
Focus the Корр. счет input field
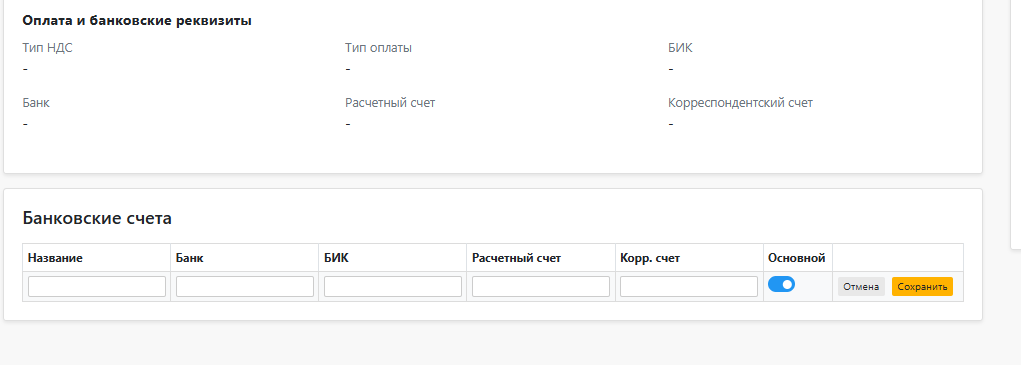(x=689, y=286)
